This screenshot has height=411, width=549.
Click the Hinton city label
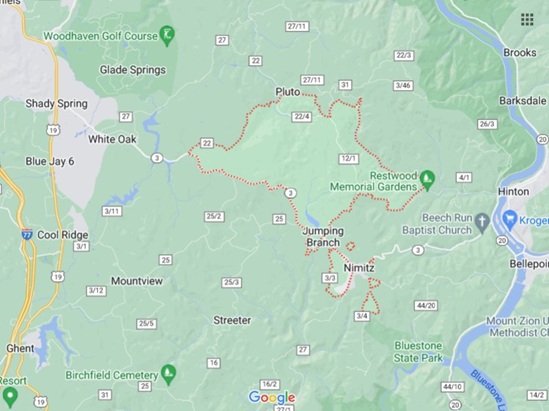[x=513, y=191]
